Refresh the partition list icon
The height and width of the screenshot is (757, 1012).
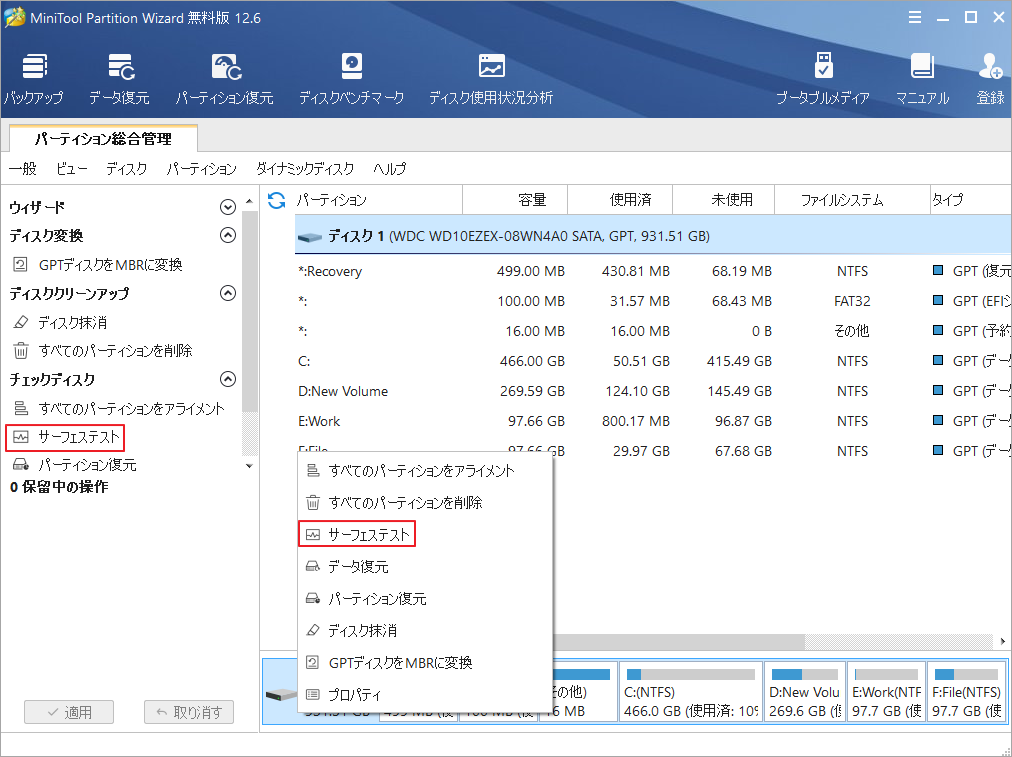point(276,201)
